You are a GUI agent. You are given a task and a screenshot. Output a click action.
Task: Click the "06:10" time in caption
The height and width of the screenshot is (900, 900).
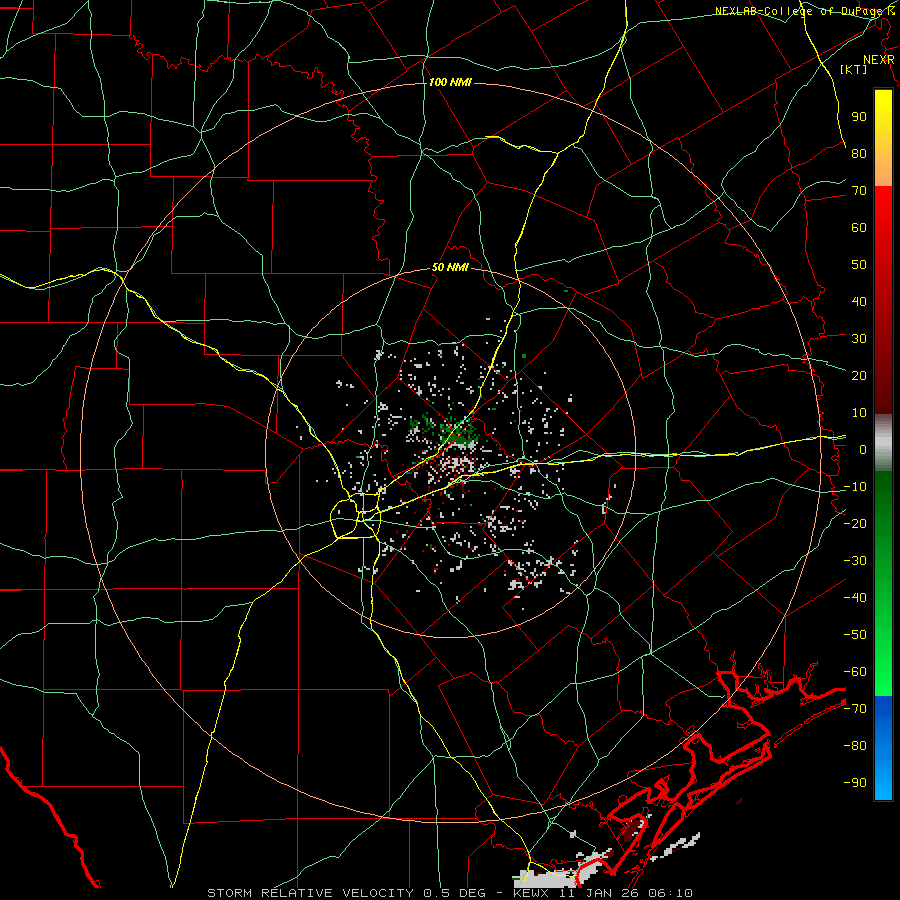669,893
